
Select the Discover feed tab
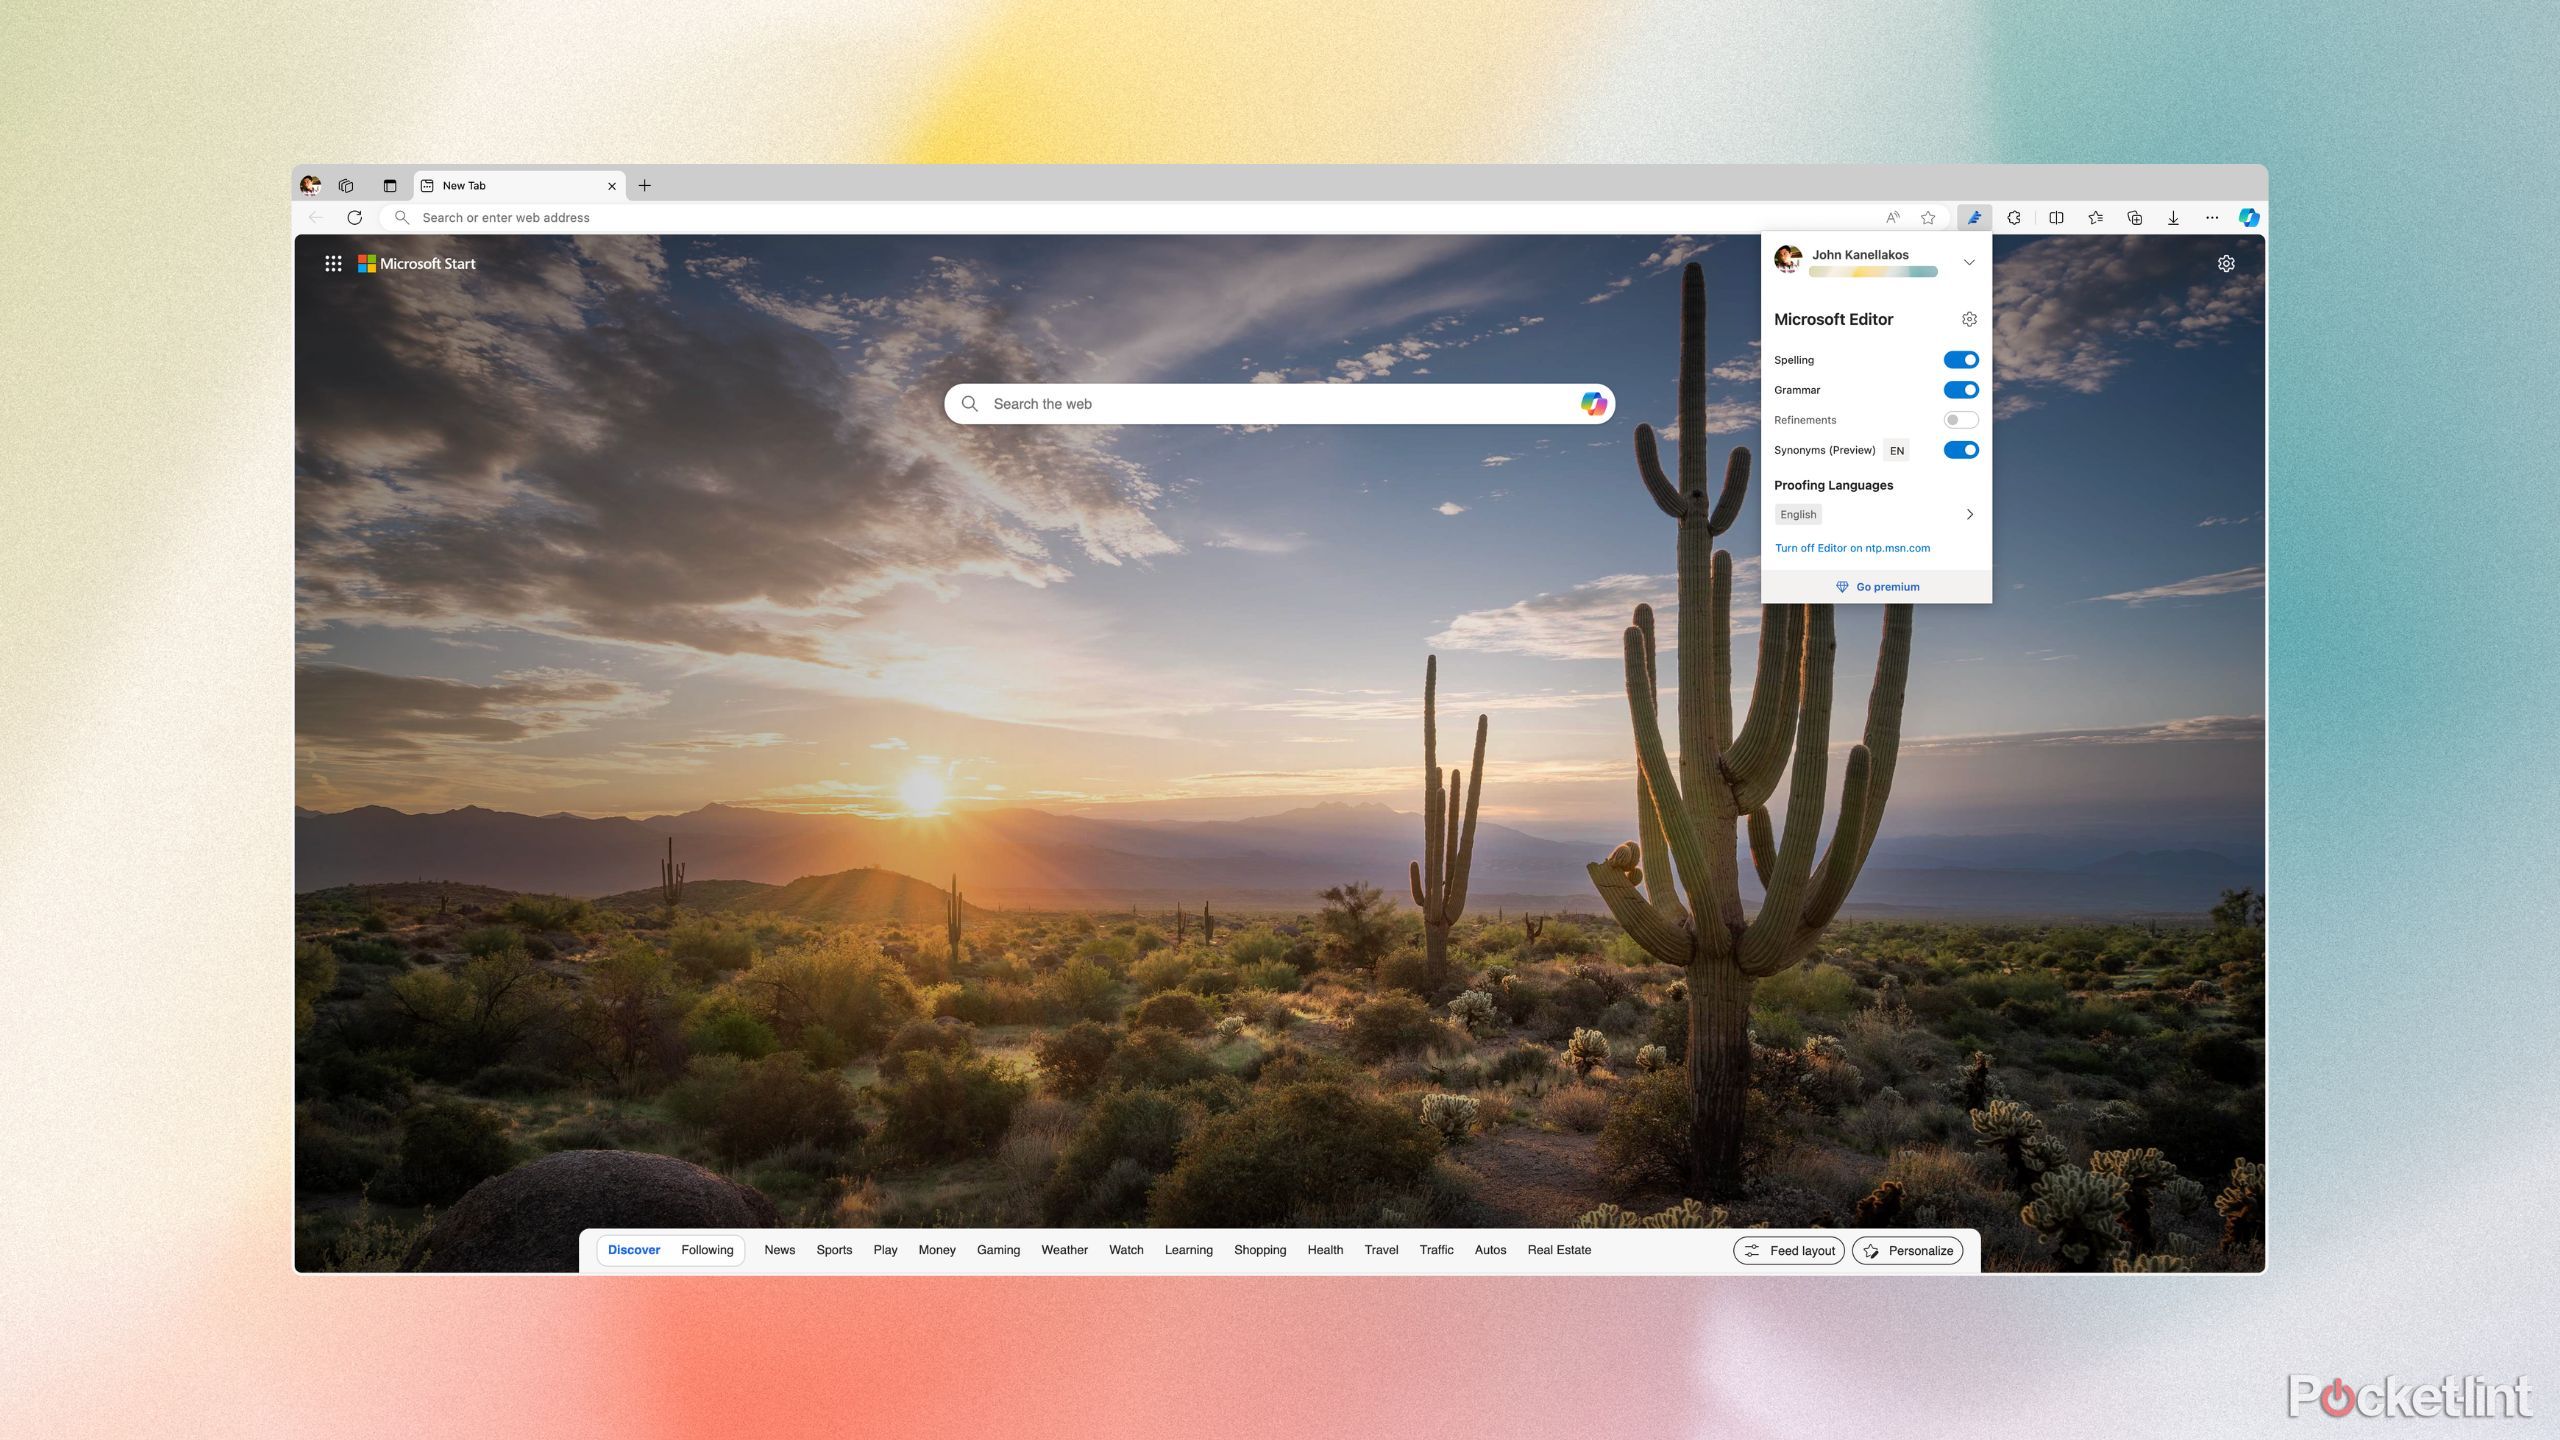pyautogui.click(x=634, y=1250)
